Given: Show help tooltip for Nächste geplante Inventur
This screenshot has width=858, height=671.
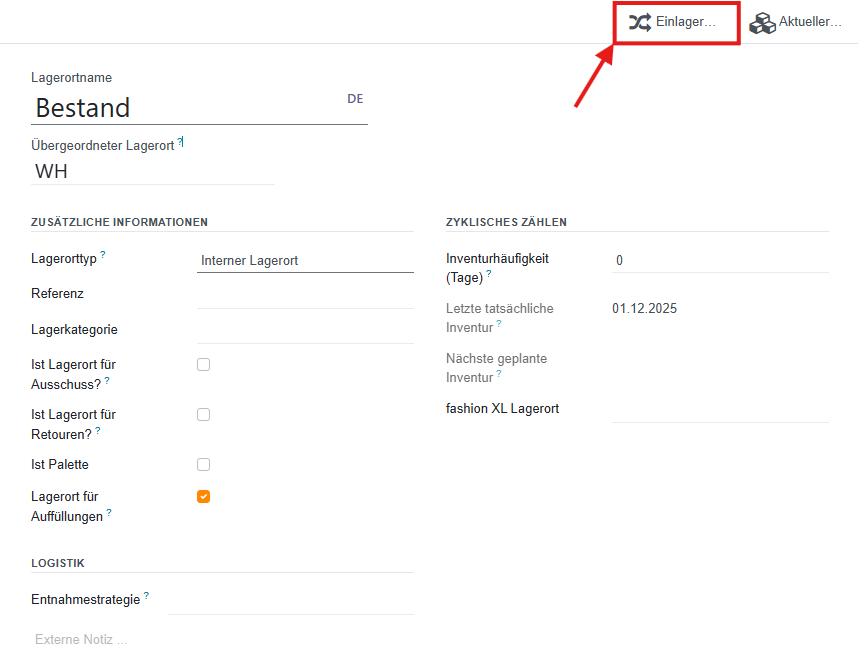Looking at the screenshot, I should click(x=499, y=374).
